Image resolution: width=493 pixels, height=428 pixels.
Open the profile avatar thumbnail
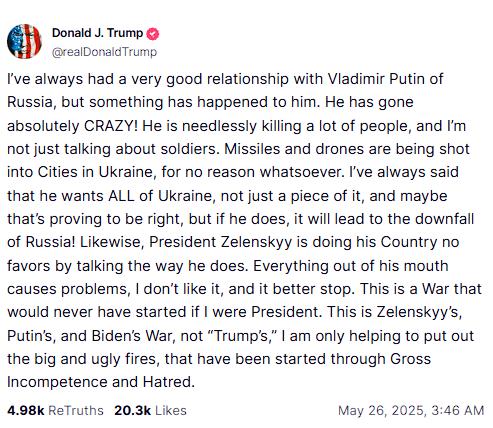coord(24,41)
